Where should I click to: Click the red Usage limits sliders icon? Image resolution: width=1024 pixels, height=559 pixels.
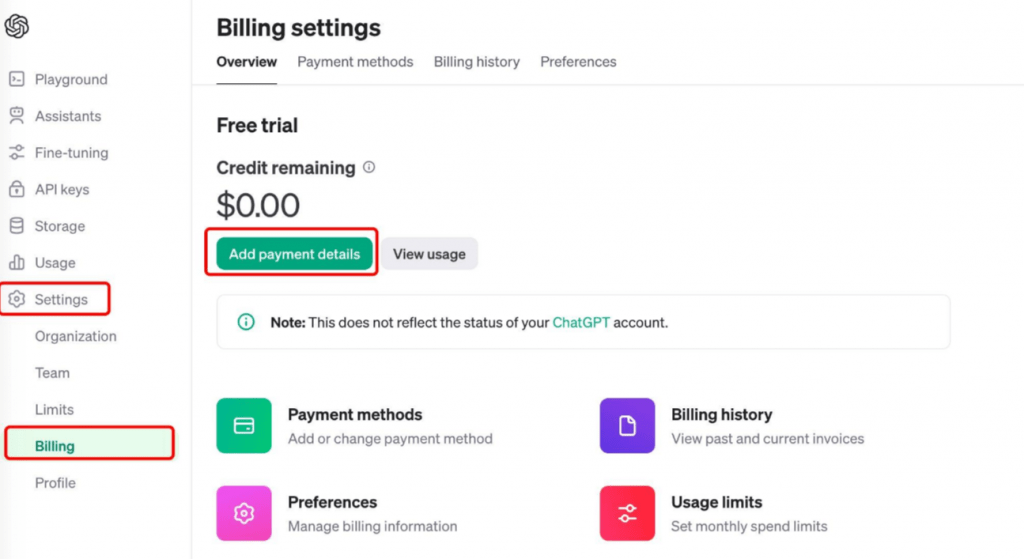click(x=627, y=513)
